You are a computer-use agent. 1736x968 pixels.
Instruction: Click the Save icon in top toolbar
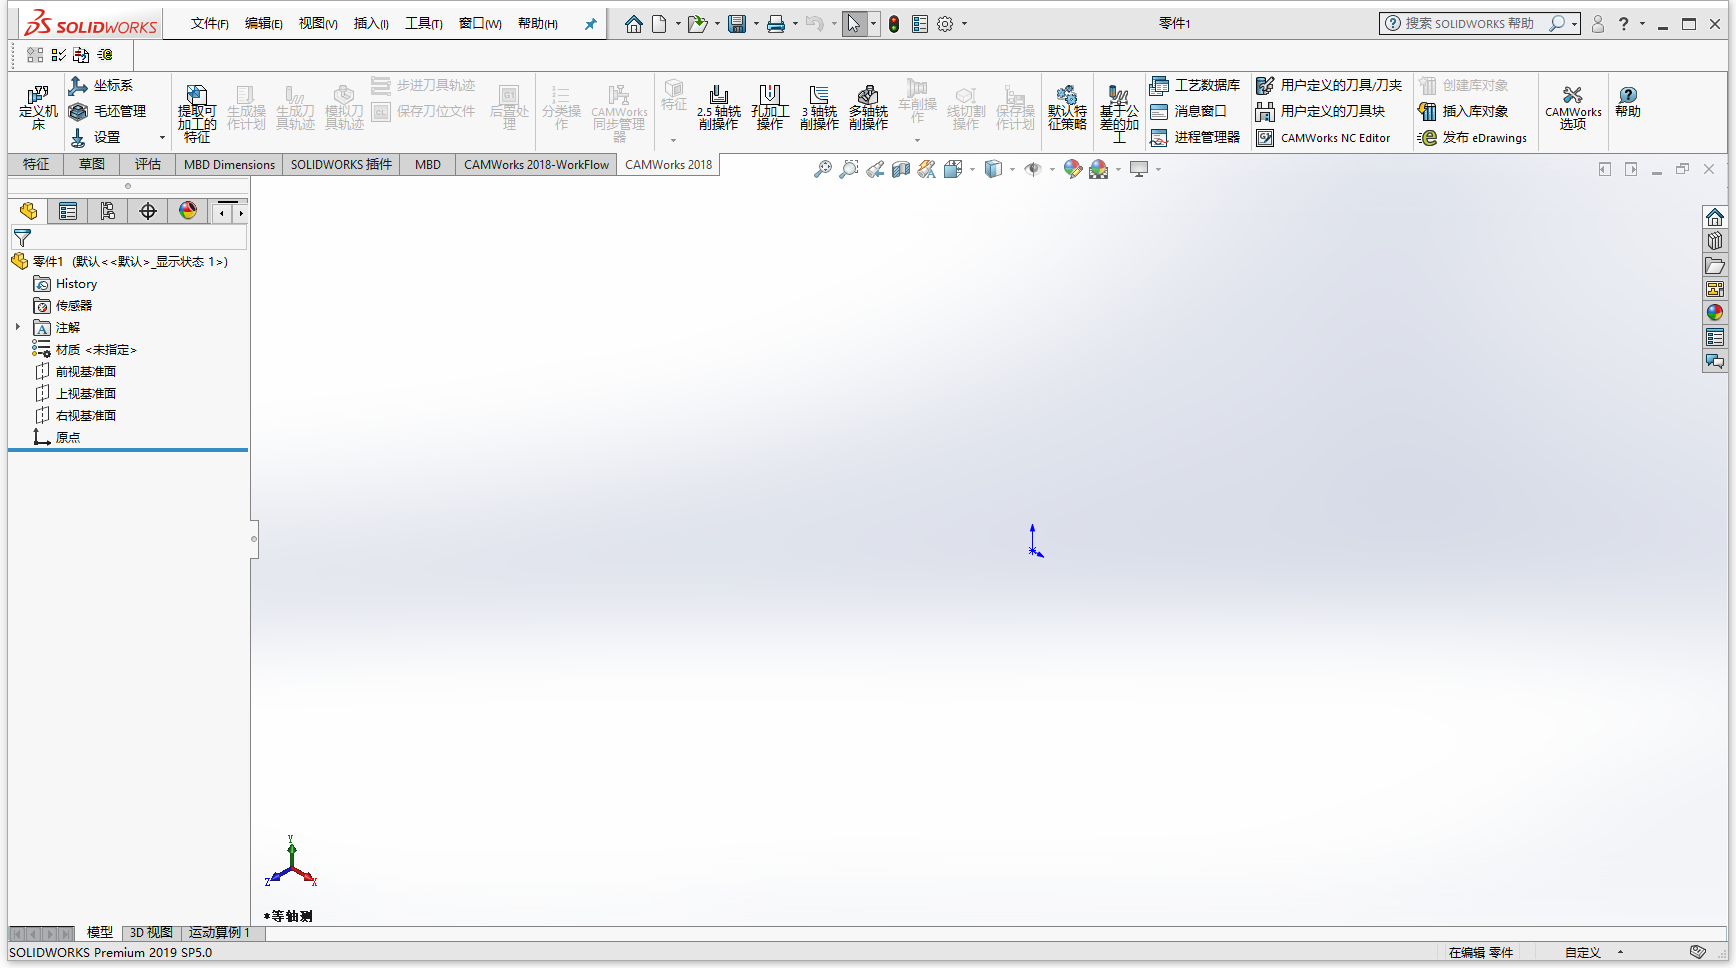click(737, 24)
